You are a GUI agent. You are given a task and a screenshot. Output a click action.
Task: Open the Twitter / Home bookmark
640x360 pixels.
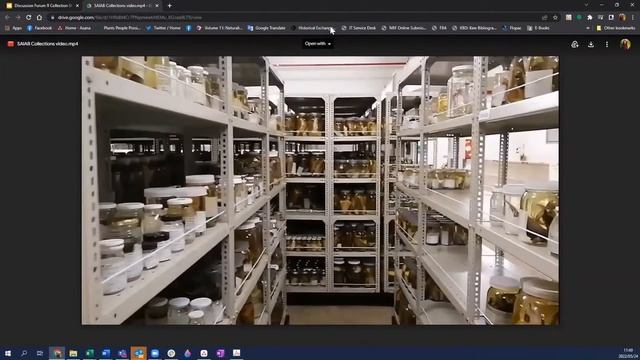pyautogui.click(x=163, y=28)
